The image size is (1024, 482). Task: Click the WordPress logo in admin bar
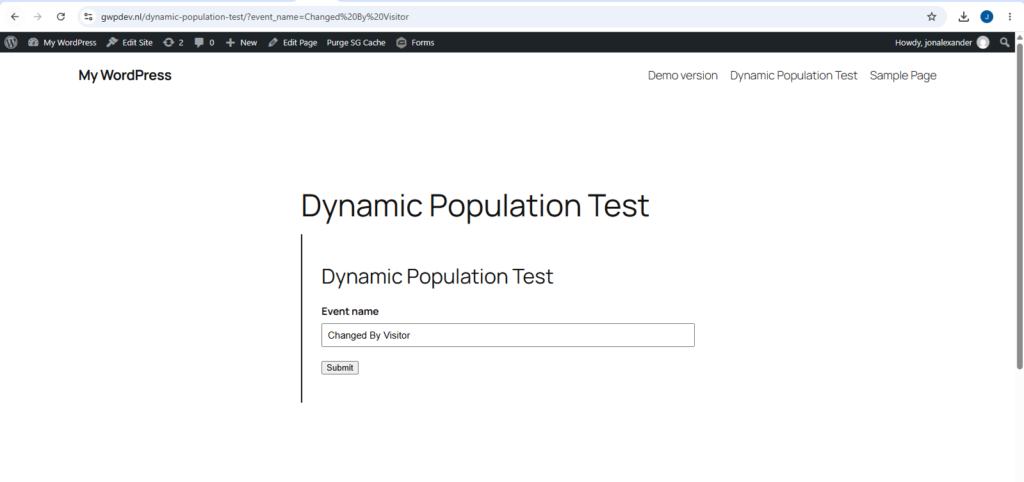(x=11, y=42)
